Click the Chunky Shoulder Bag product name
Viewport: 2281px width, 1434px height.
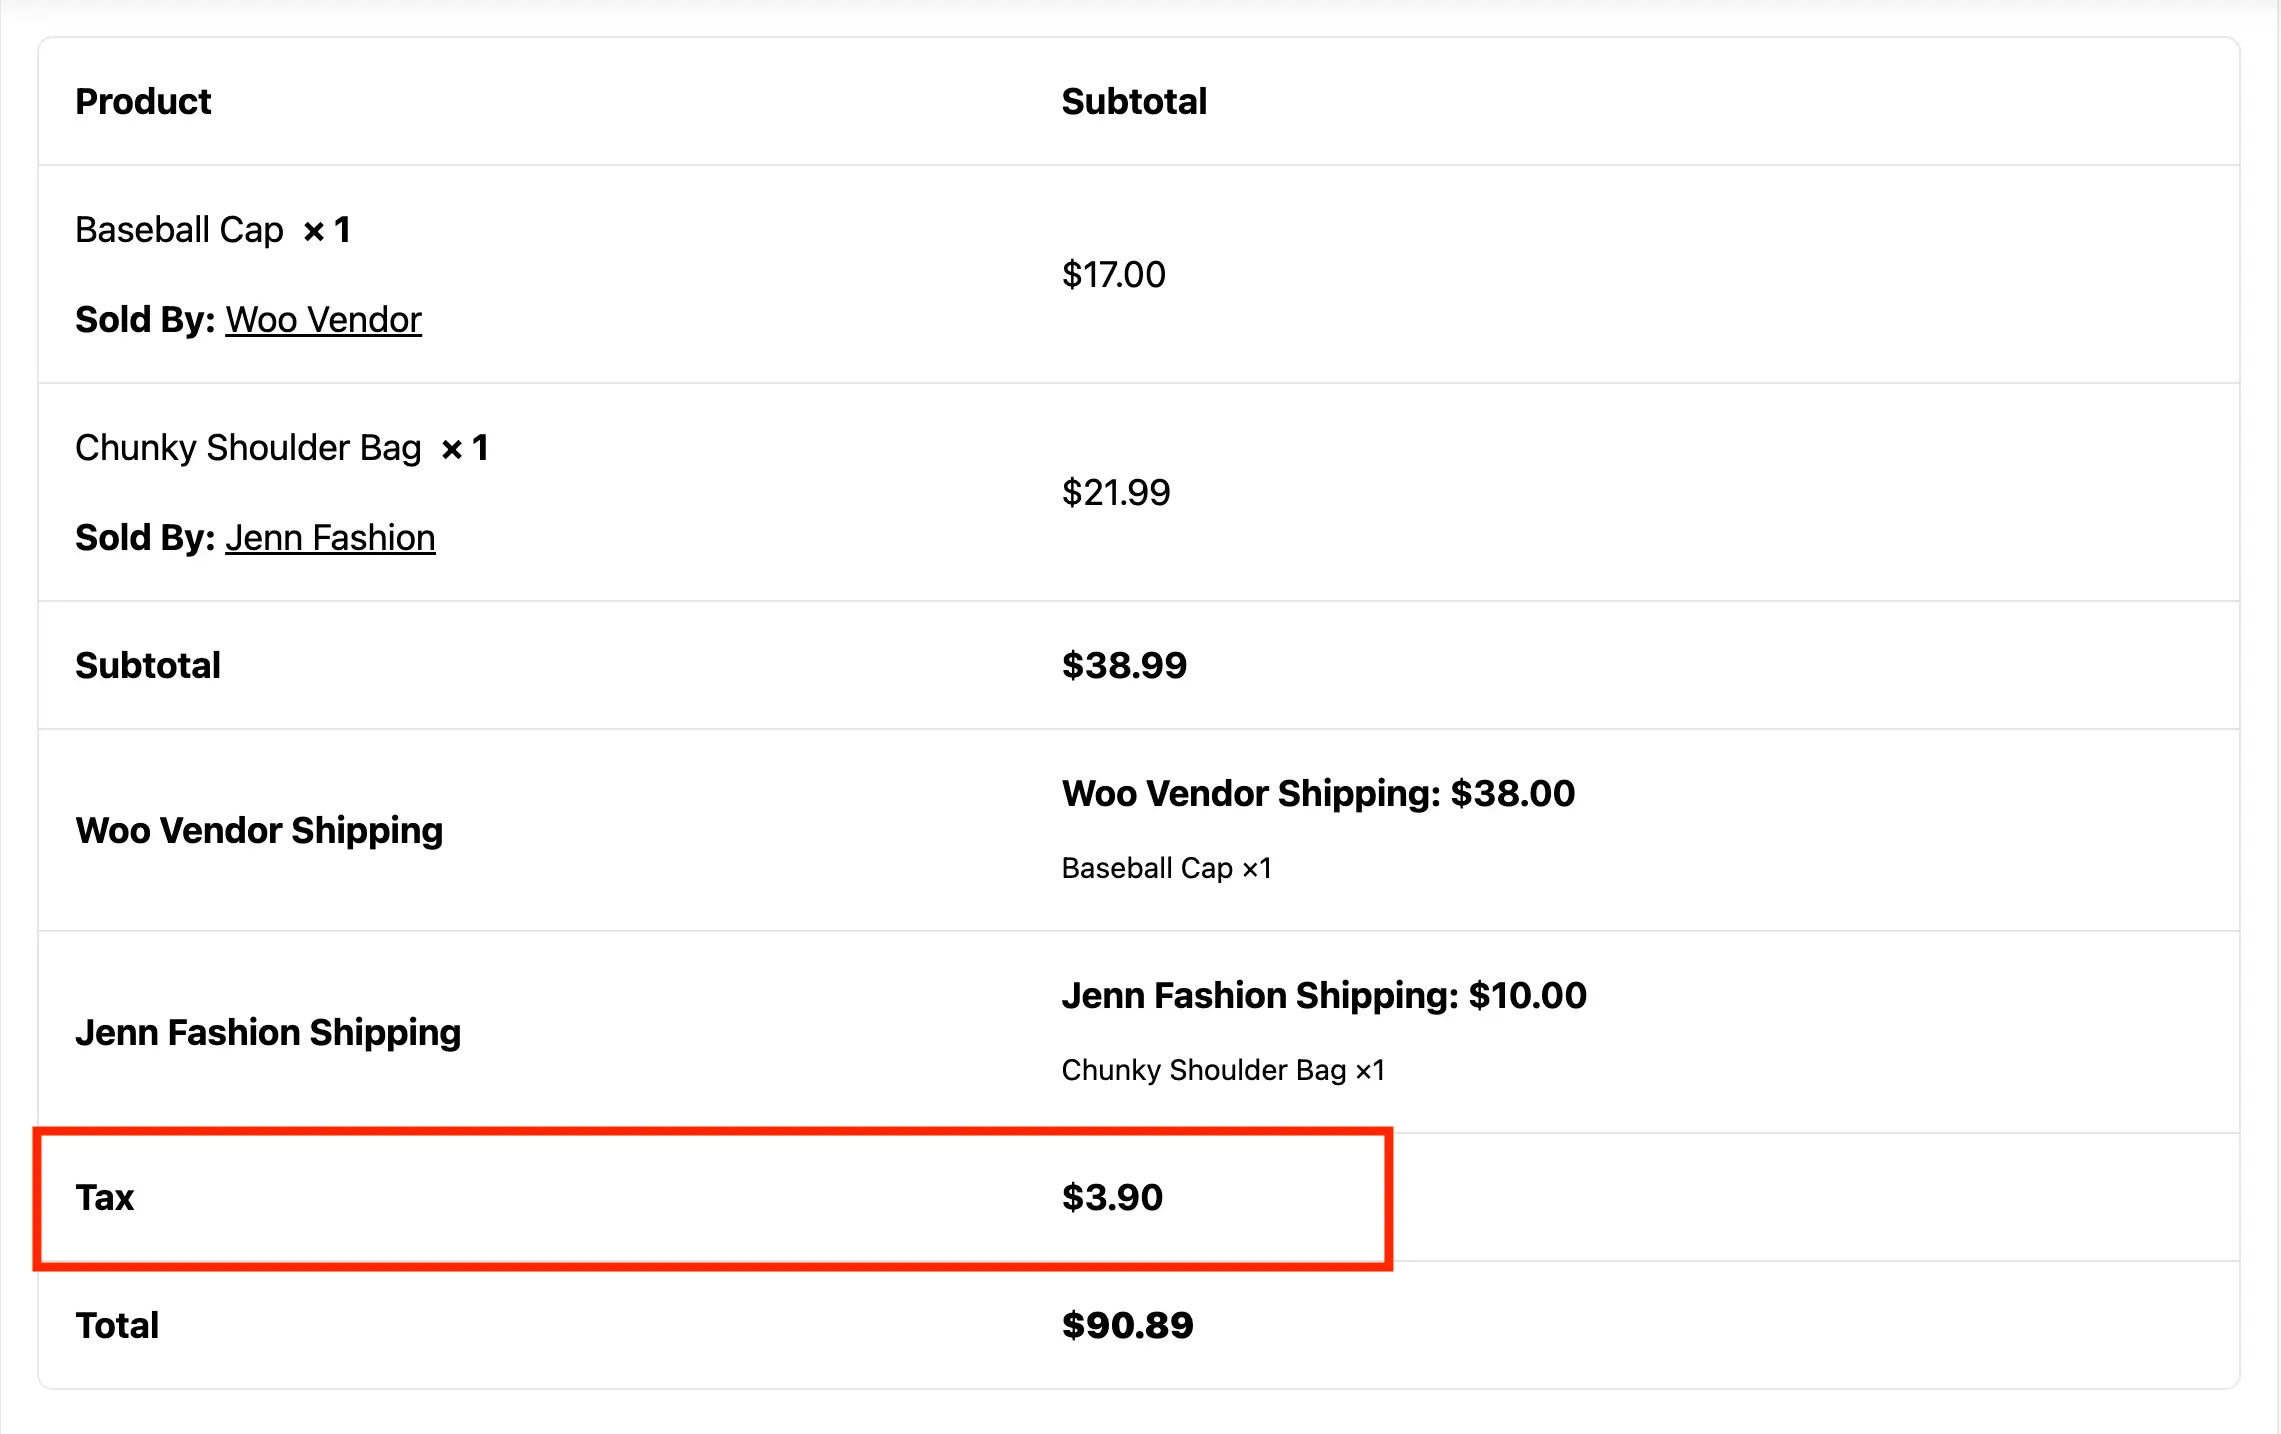coord(248,448)
